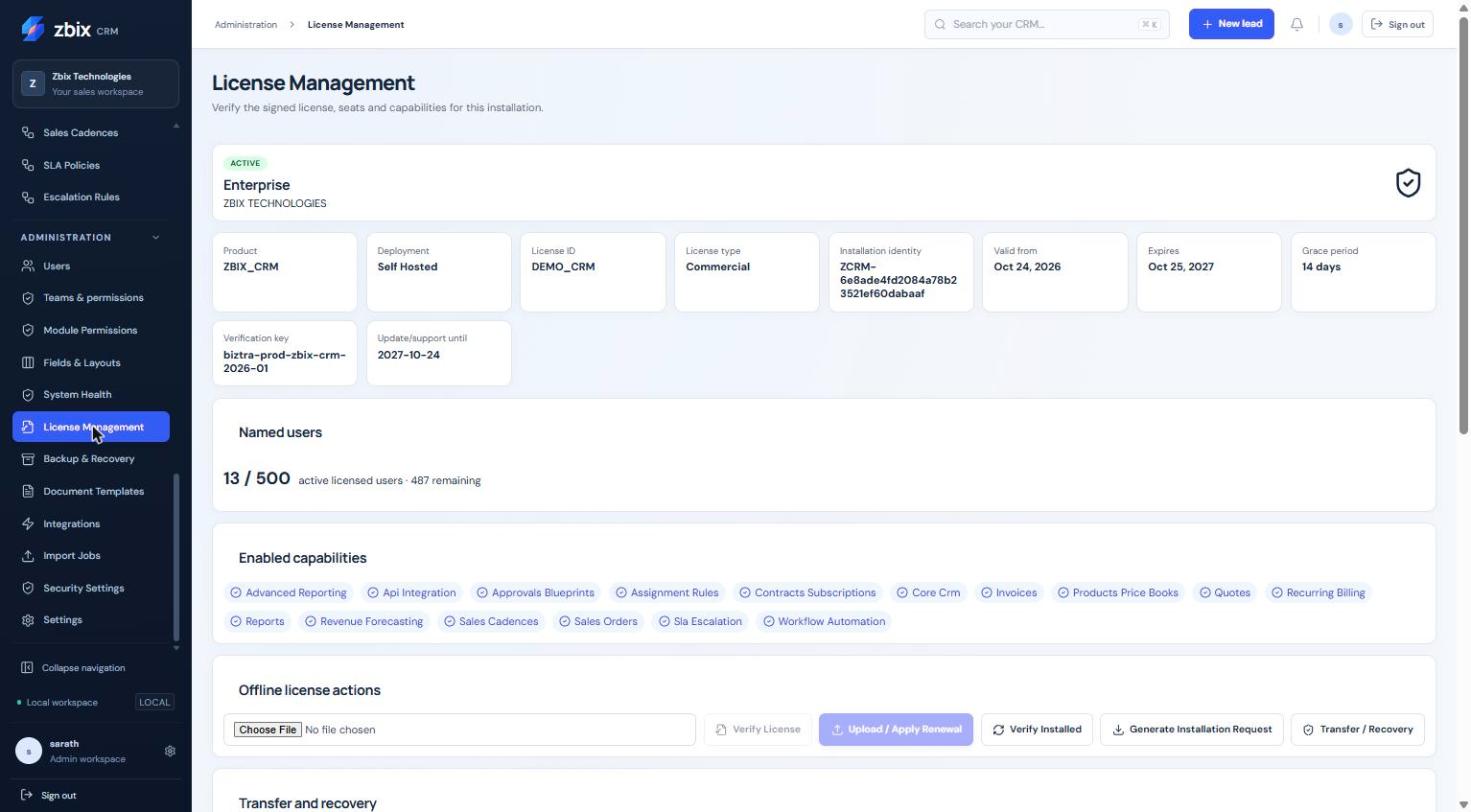Click the Integrations lightning icon
1471x812 pixels.
28,524
